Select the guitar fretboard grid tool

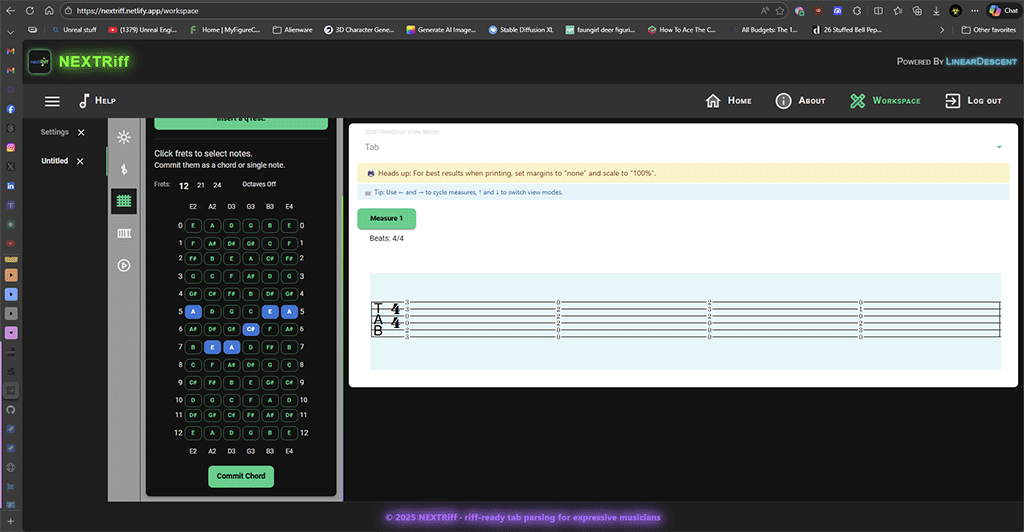[124, 201]
